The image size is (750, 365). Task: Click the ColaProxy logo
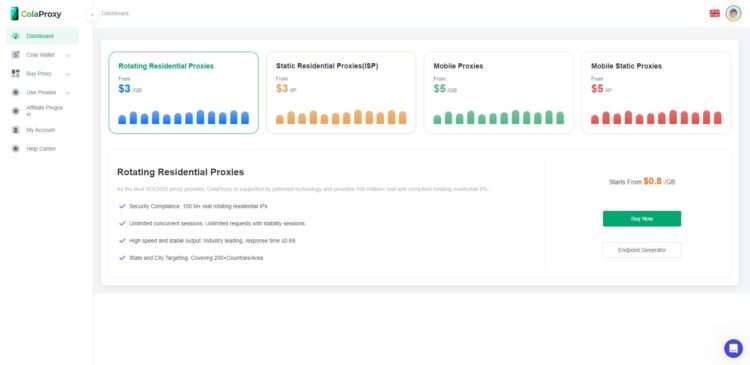36,14
